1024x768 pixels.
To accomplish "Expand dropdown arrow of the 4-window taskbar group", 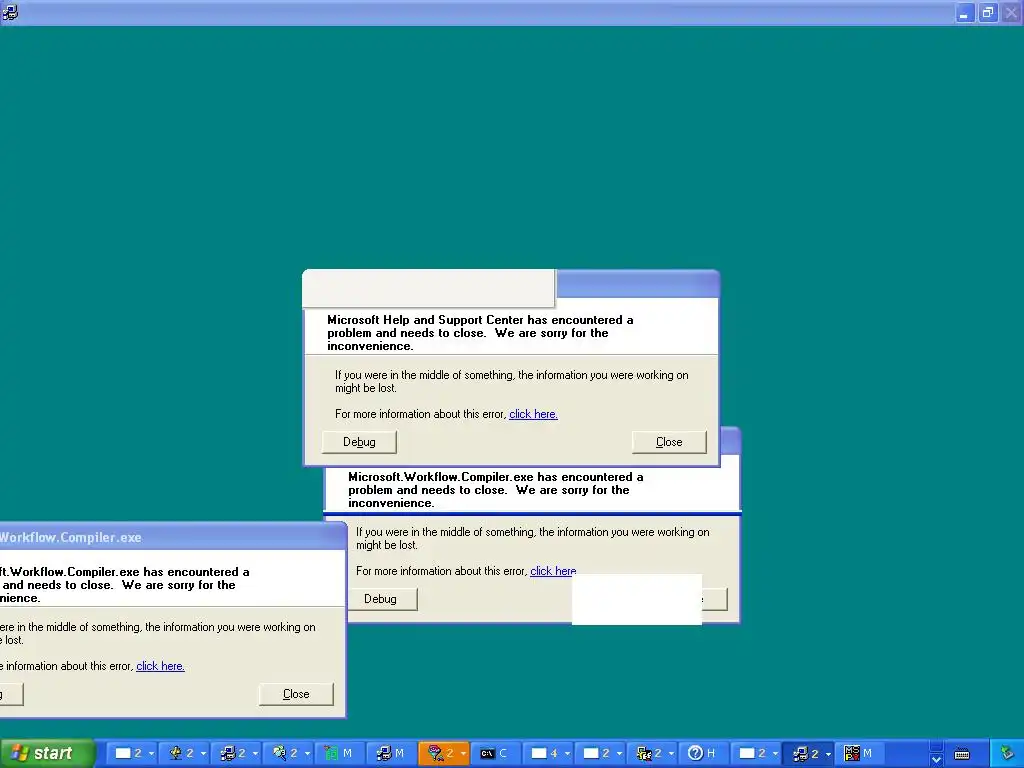I will 567,754.
